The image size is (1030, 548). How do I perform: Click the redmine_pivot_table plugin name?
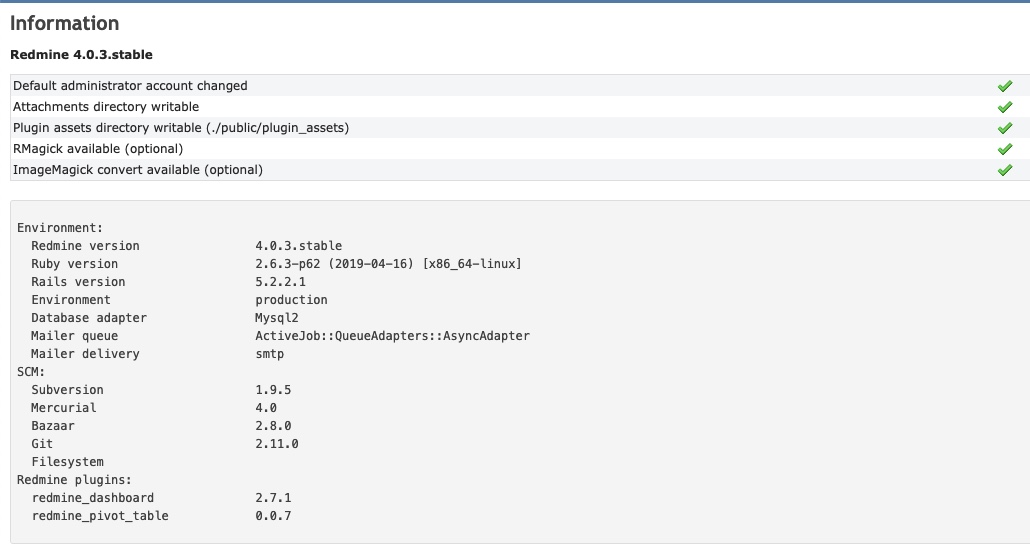[x=100, y=516]
